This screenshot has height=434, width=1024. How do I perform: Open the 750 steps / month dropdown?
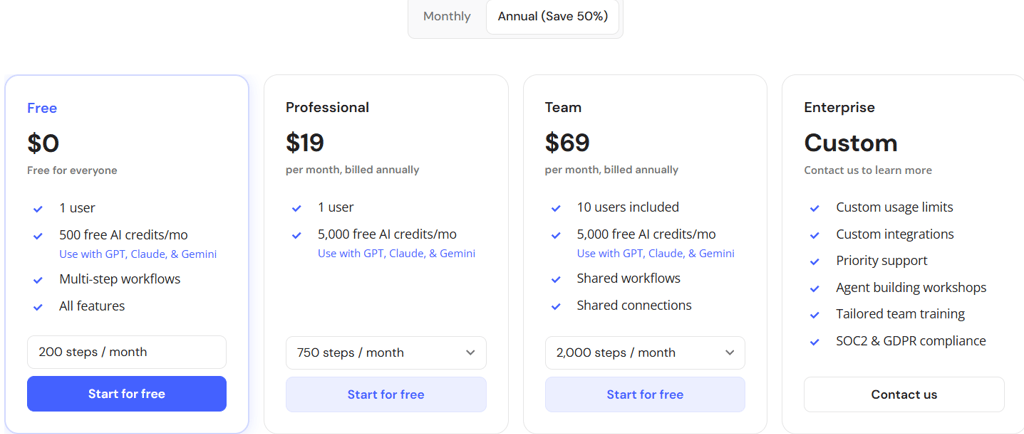click(x=386, y=353)
